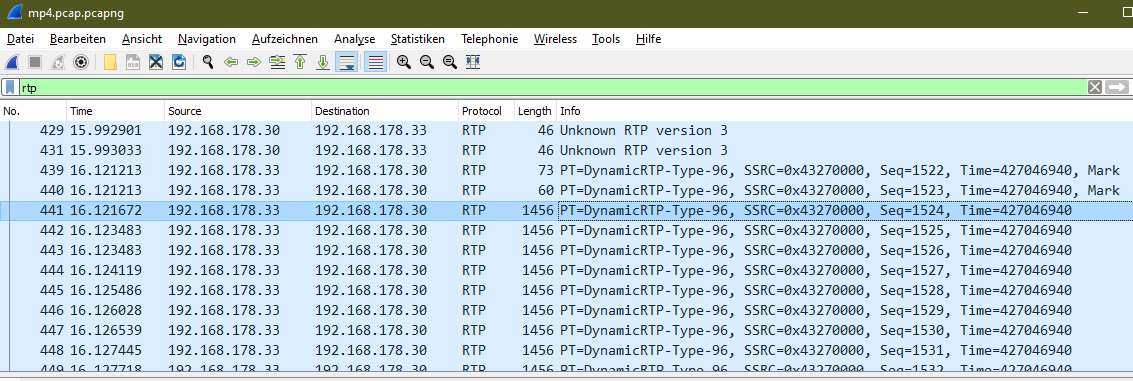Open the Bearbeiten menu
The image size is (1133, 381).
[x=78, y=39]
